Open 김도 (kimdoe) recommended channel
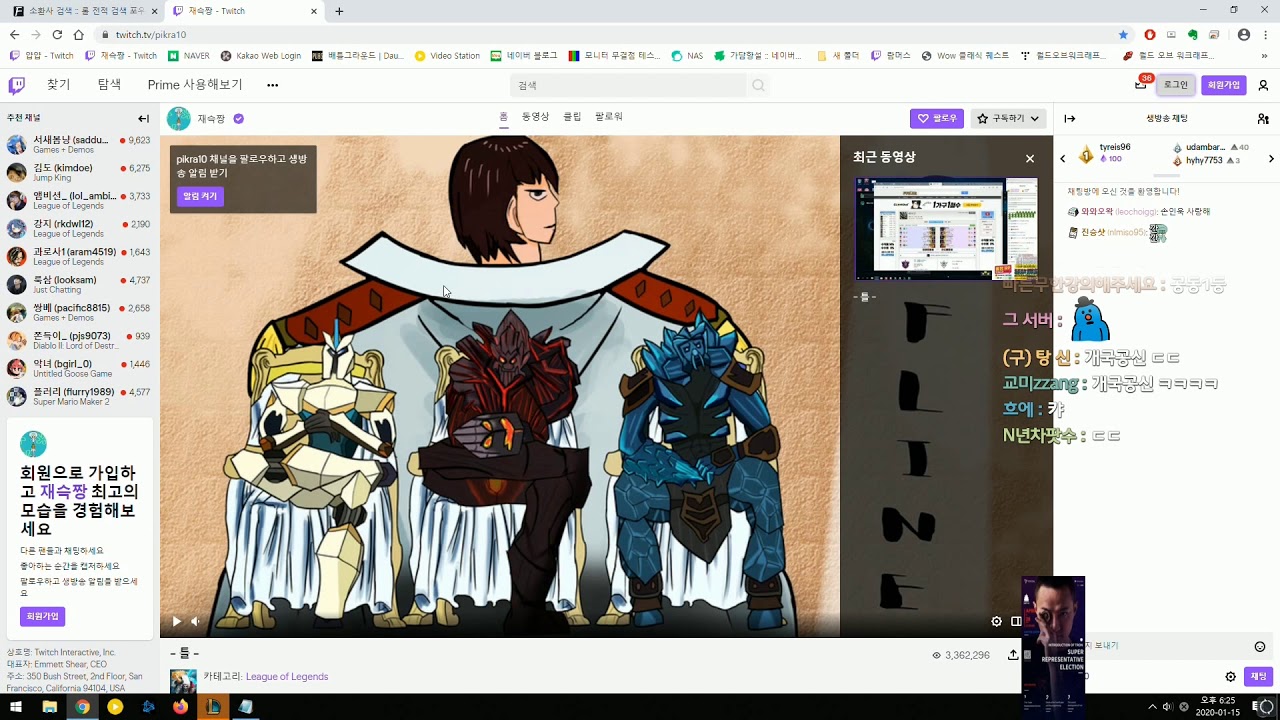Screen dimensions: 1280x720 coord(78,173)
